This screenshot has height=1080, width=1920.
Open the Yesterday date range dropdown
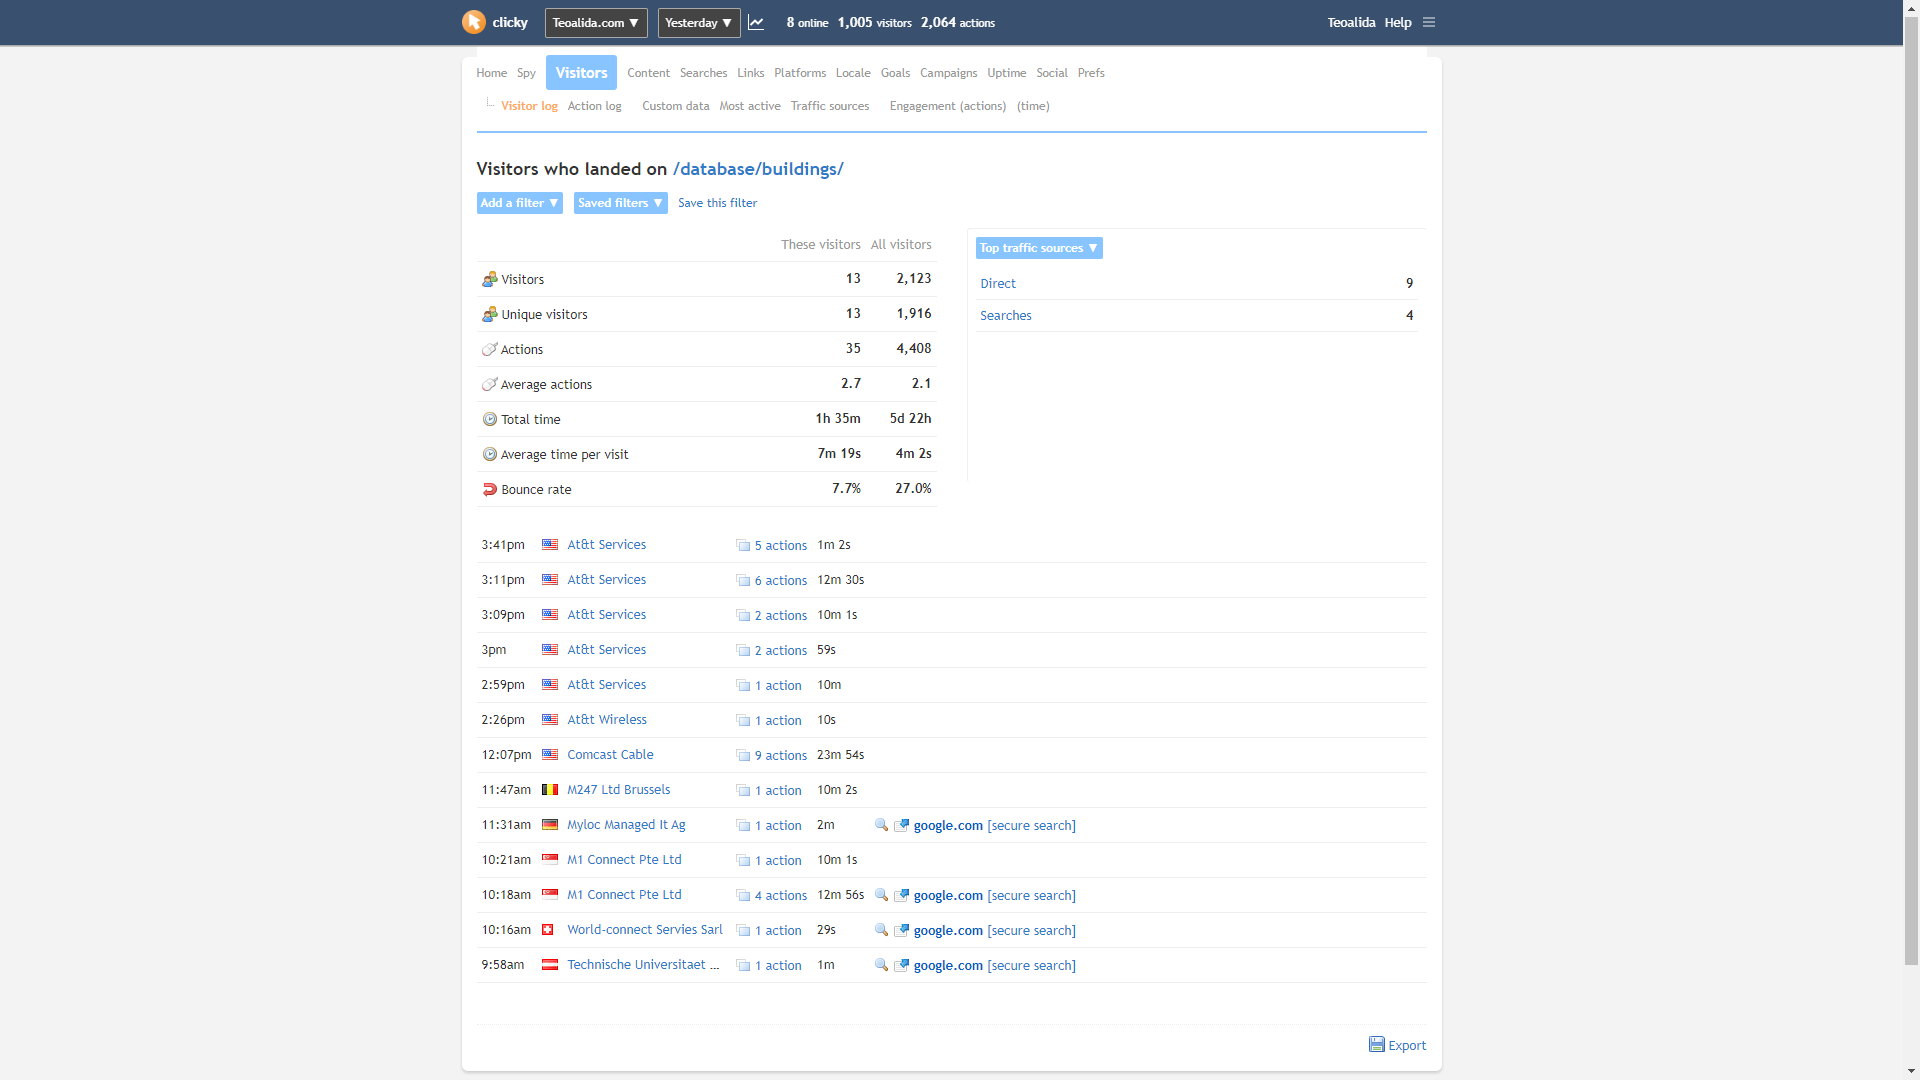[699, 22]
